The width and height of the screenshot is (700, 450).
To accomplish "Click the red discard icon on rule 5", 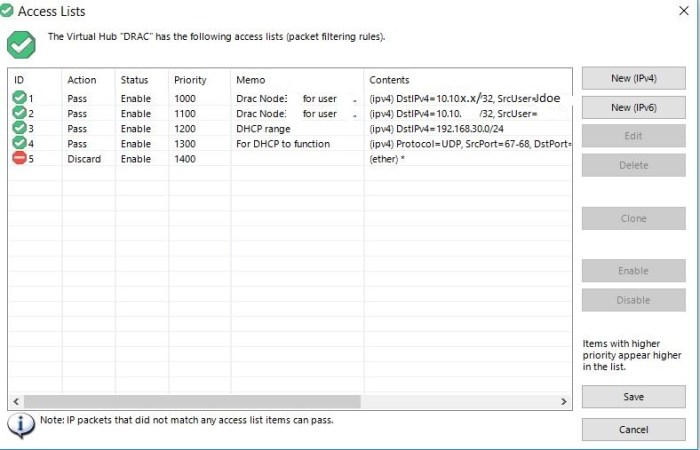I will coord(19,158).
